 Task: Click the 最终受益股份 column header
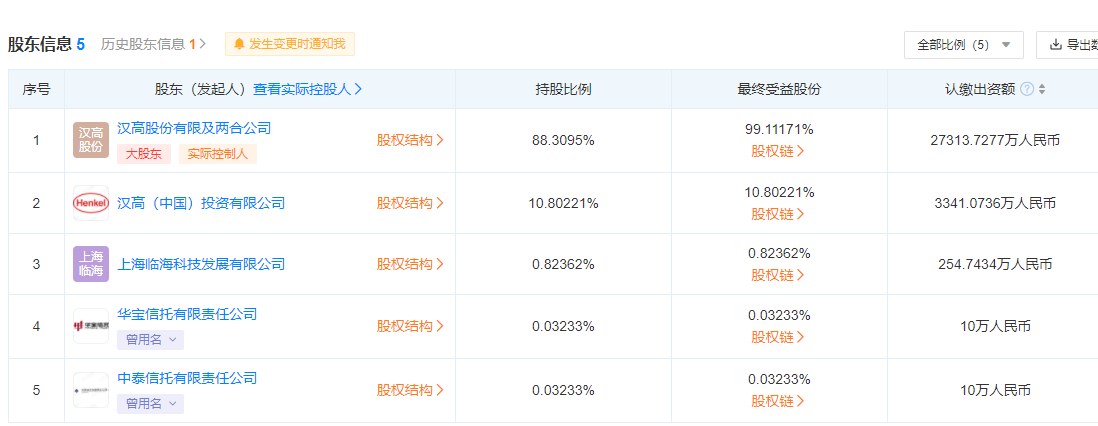coord(779,89)
